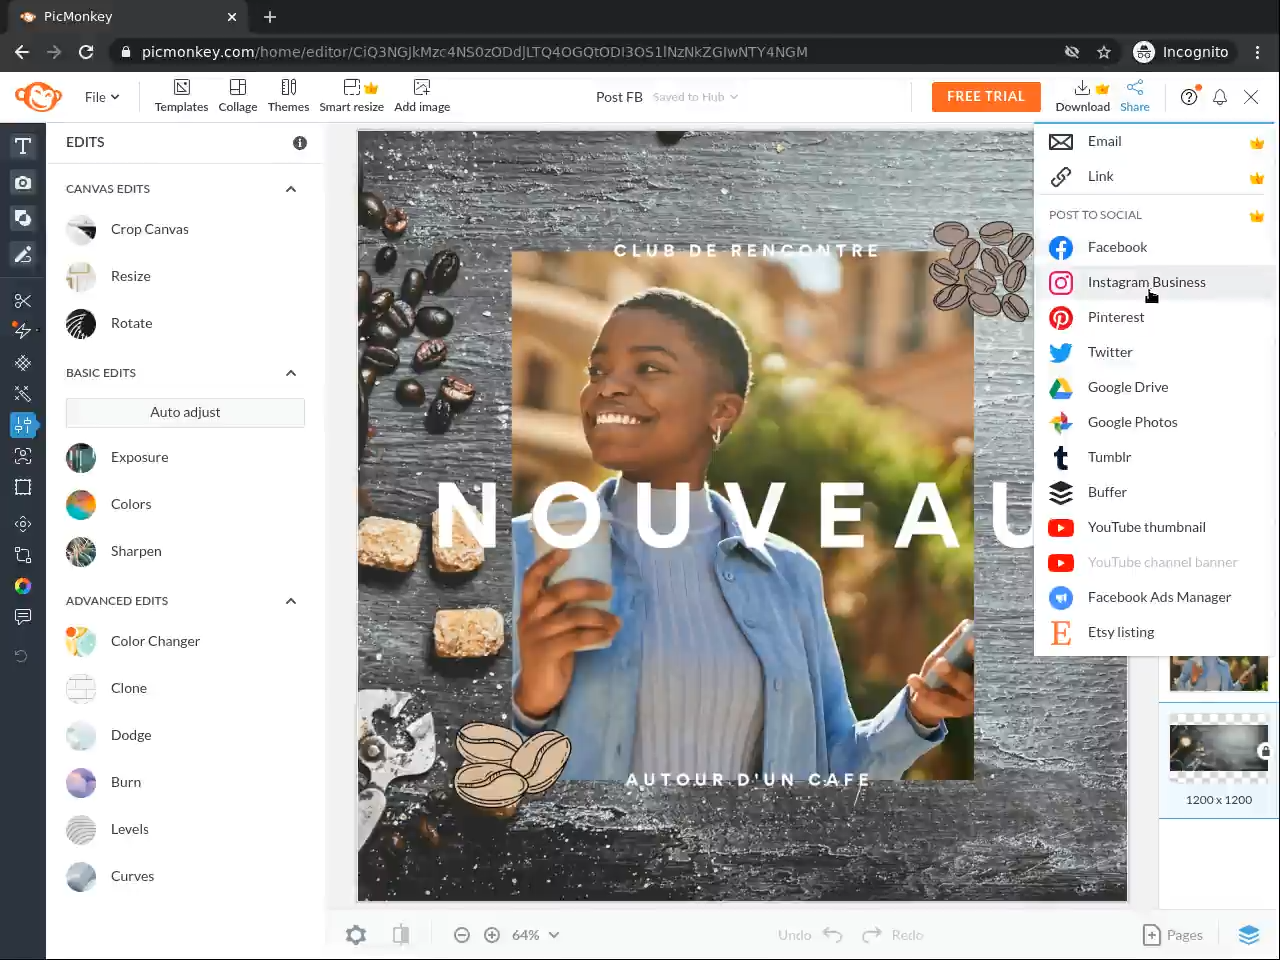Viewport: 1280px width, 960px height.
Task: Collapse the Basic Edits section
Action: [x=291, y=373]
